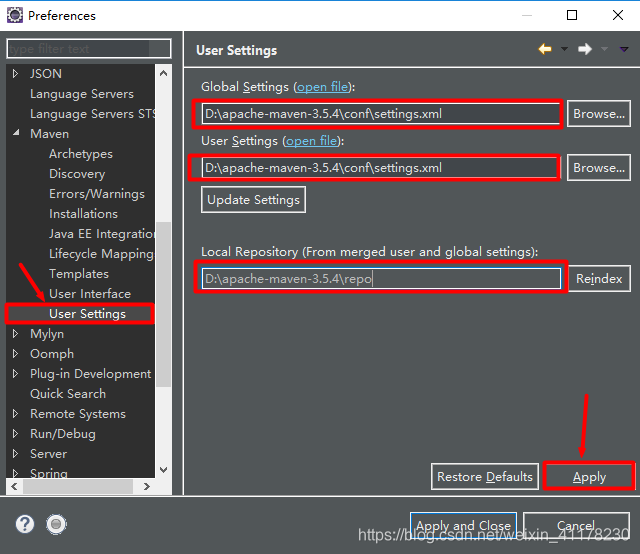Open the Archetypes preference page

tap(81, 154)
